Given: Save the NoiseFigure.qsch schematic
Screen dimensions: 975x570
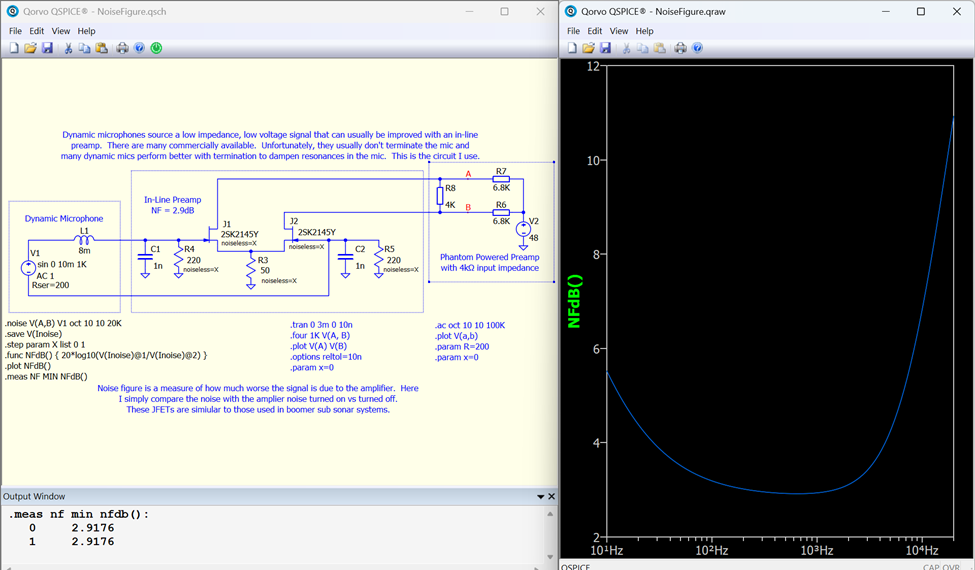Looking at the screenshot, I should 47,48.
